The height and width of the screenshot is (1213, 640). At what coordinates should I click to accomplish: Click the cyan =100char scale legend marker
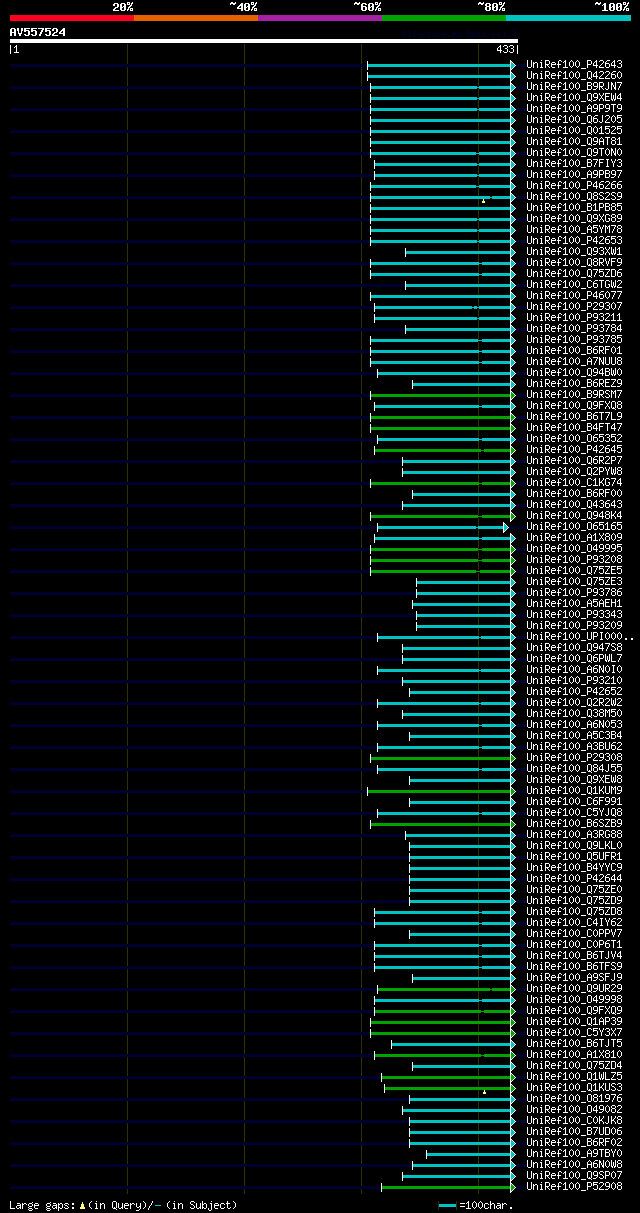(447, 1205)
